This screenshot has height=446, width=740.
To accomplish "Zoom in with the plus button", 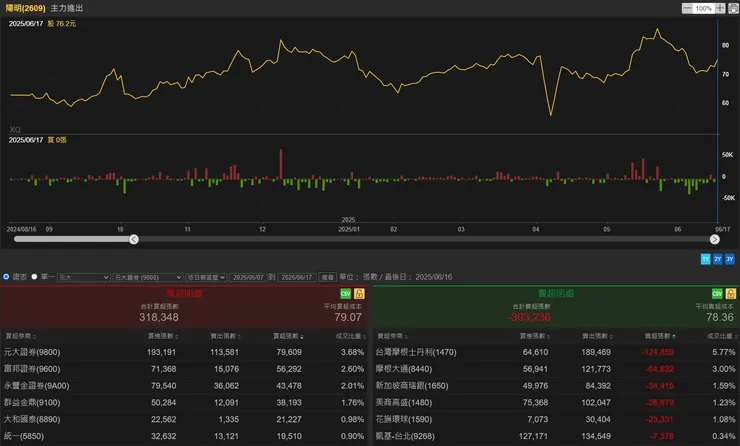I will (x=720, y=8).
